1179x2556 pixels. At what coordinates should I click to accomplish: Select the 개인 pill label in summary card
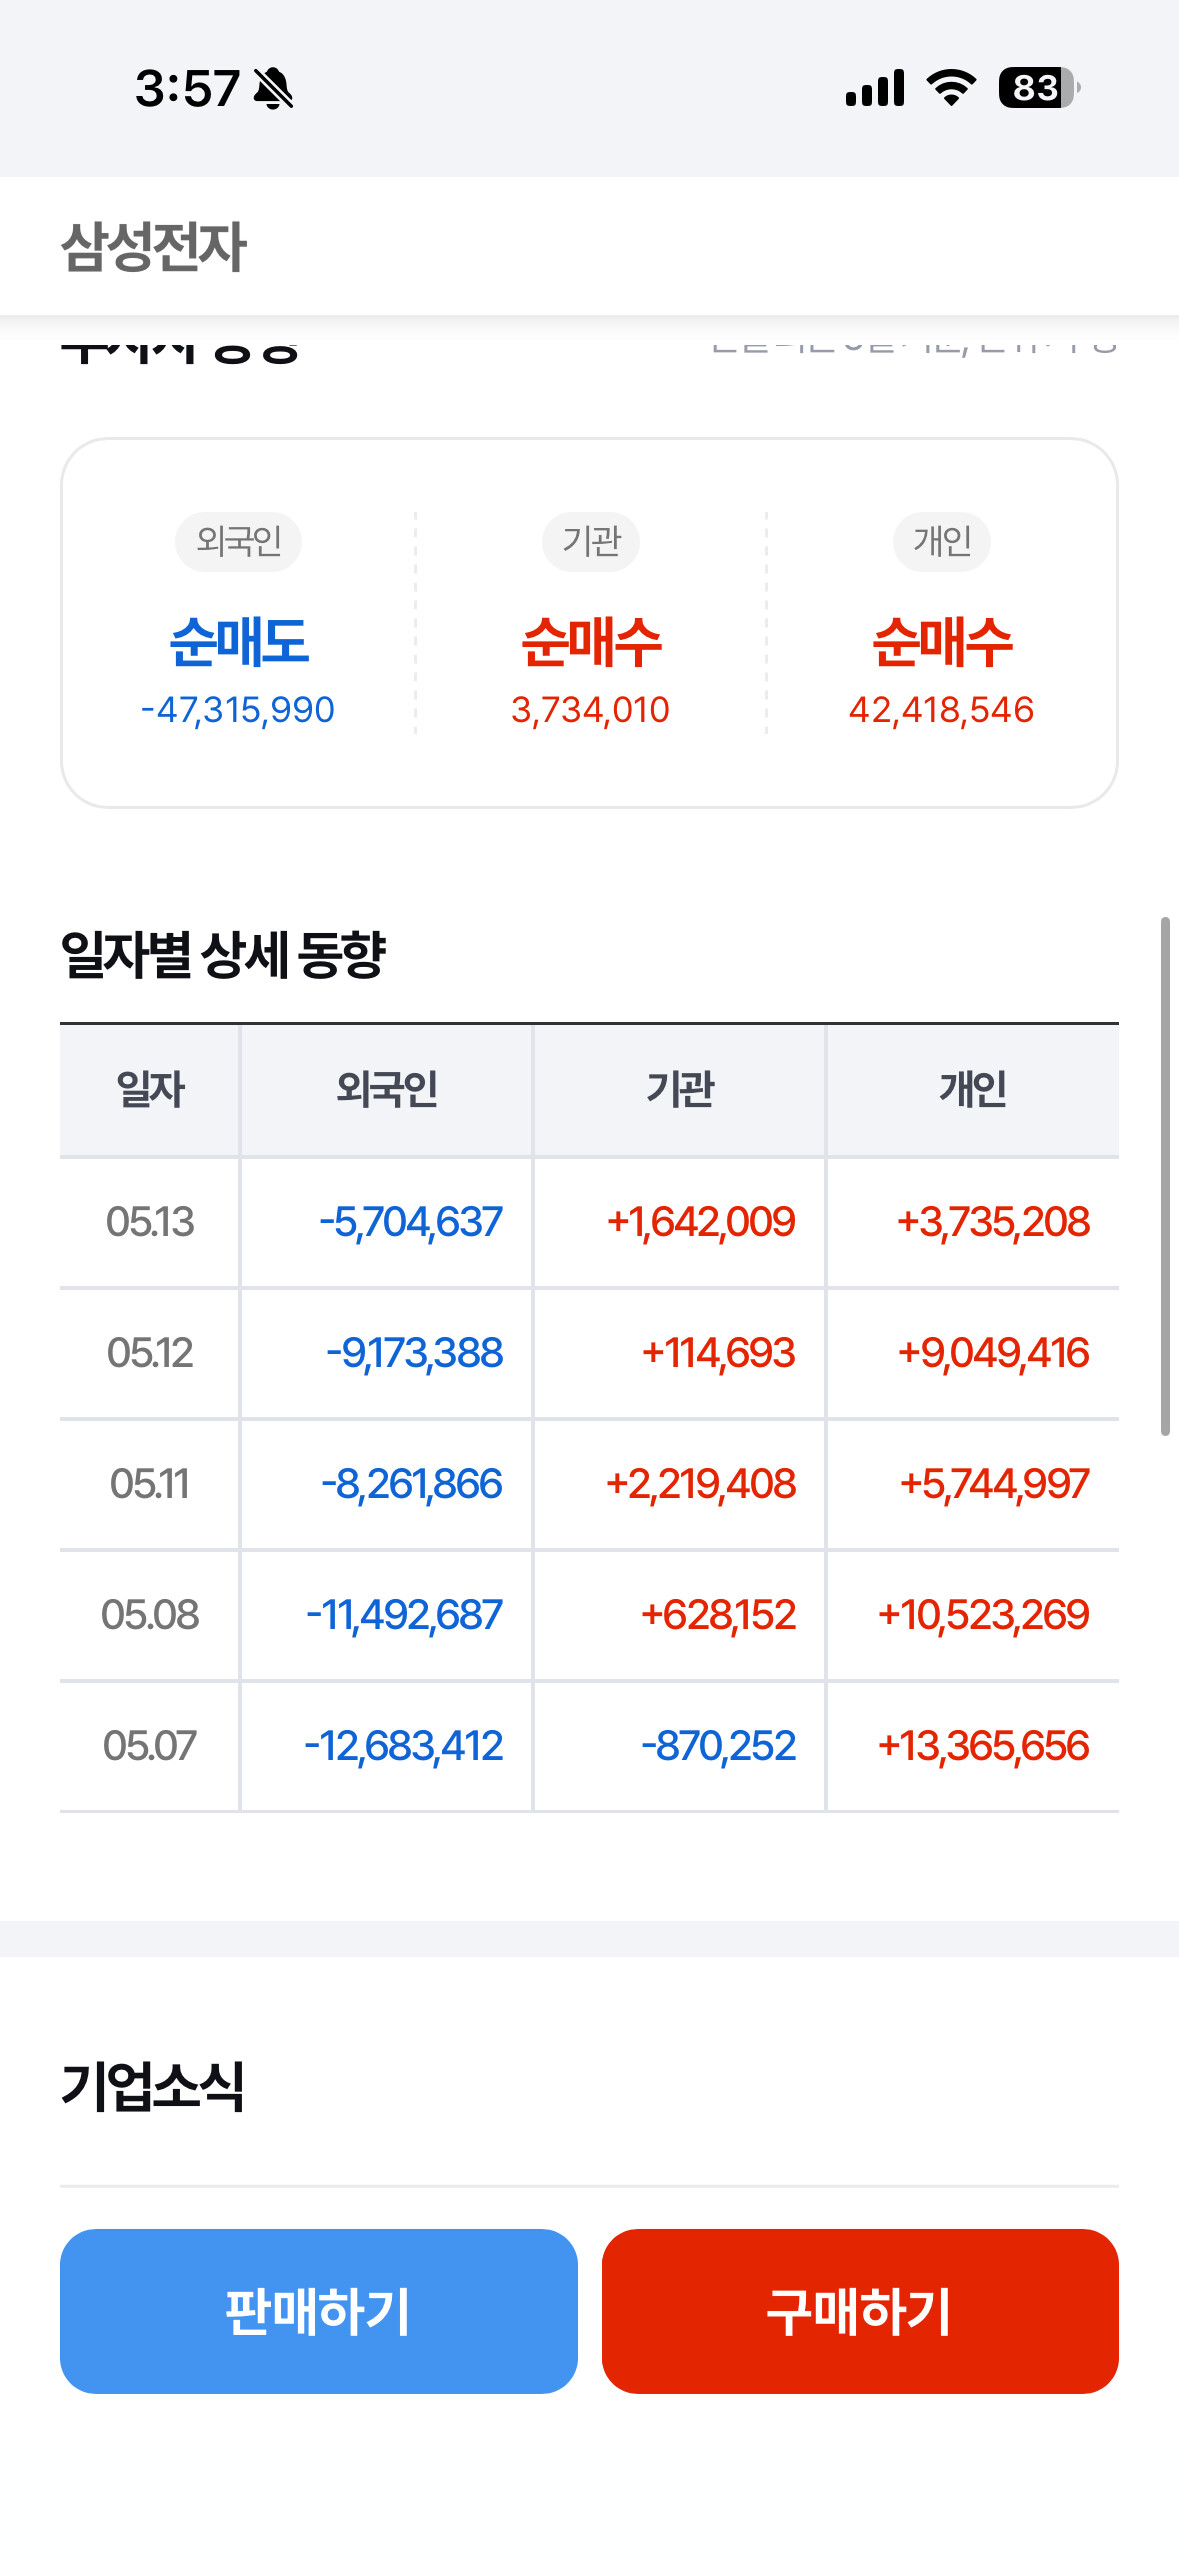942,541
